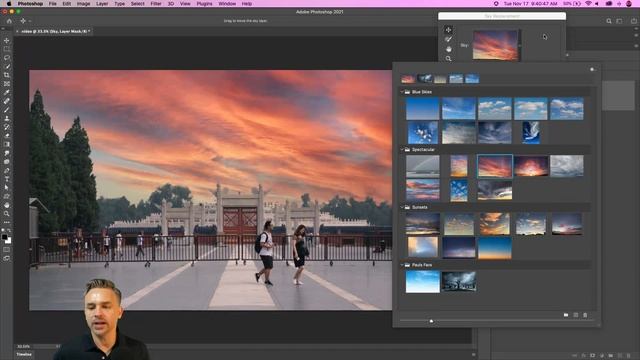This screenshot has height=360, width=640.
Task: Choose the Sky Brush tool in Sky Replacement
Action: click(448, 39)
